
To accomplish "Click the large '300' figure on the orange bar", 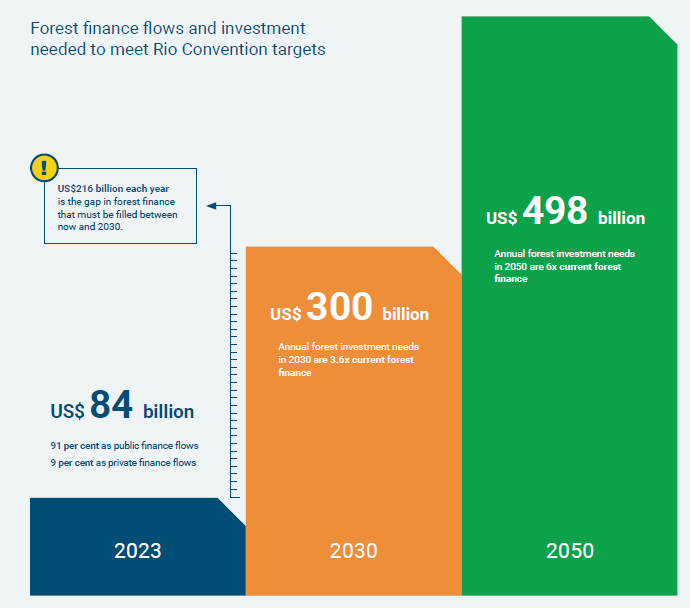I will pyautogui.click(x=339, y=308).
